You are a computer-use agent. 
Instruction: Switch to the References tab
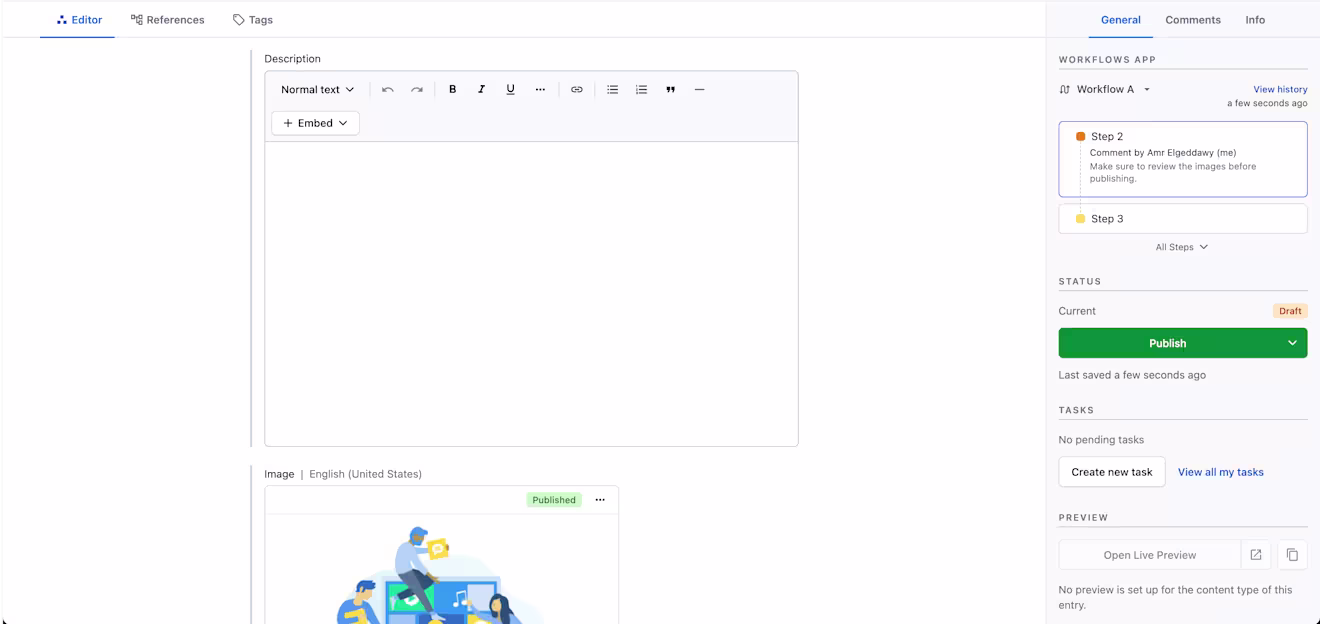click(x=167, y=20)
